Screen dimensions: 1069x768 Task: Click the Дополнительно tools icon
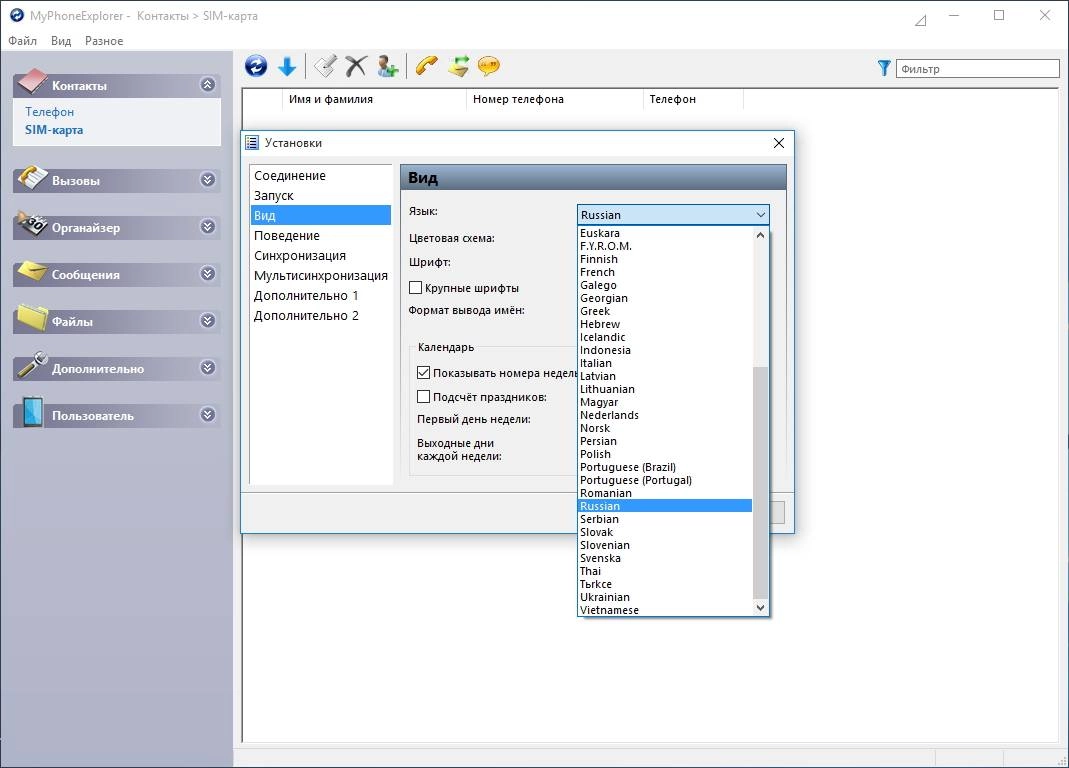[x=32, y=365]
